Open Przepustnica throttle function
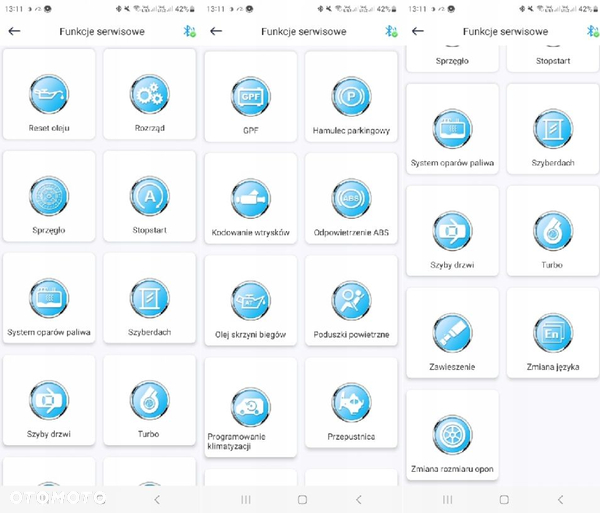The width and height of the screenshot is (600, 513). pyautogui.click(x=351, y=402)
